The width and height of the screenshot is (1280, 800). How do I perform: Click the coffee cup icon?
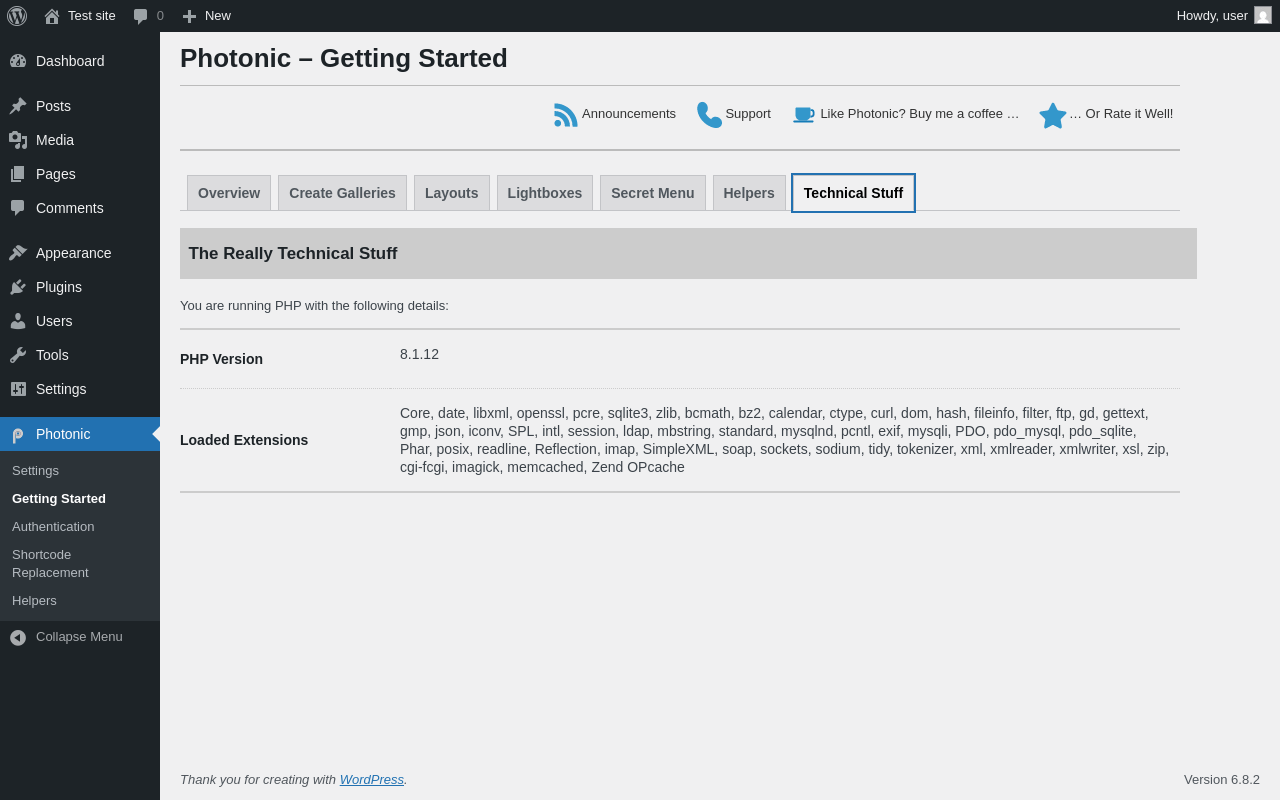[x=804, y=115]
